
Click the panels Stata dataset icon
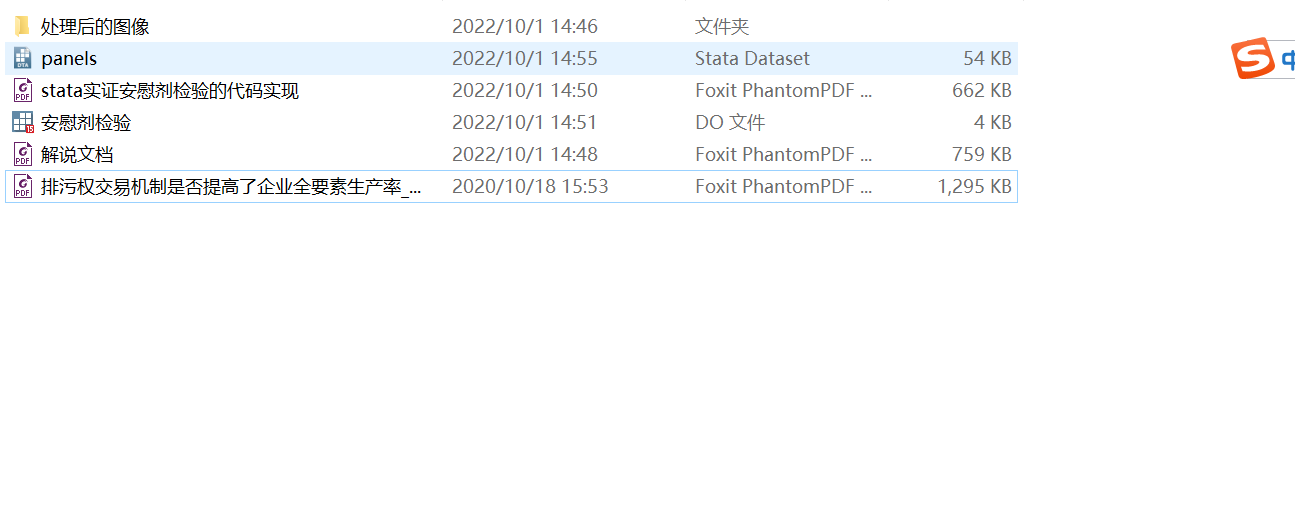tap(22, 58)
